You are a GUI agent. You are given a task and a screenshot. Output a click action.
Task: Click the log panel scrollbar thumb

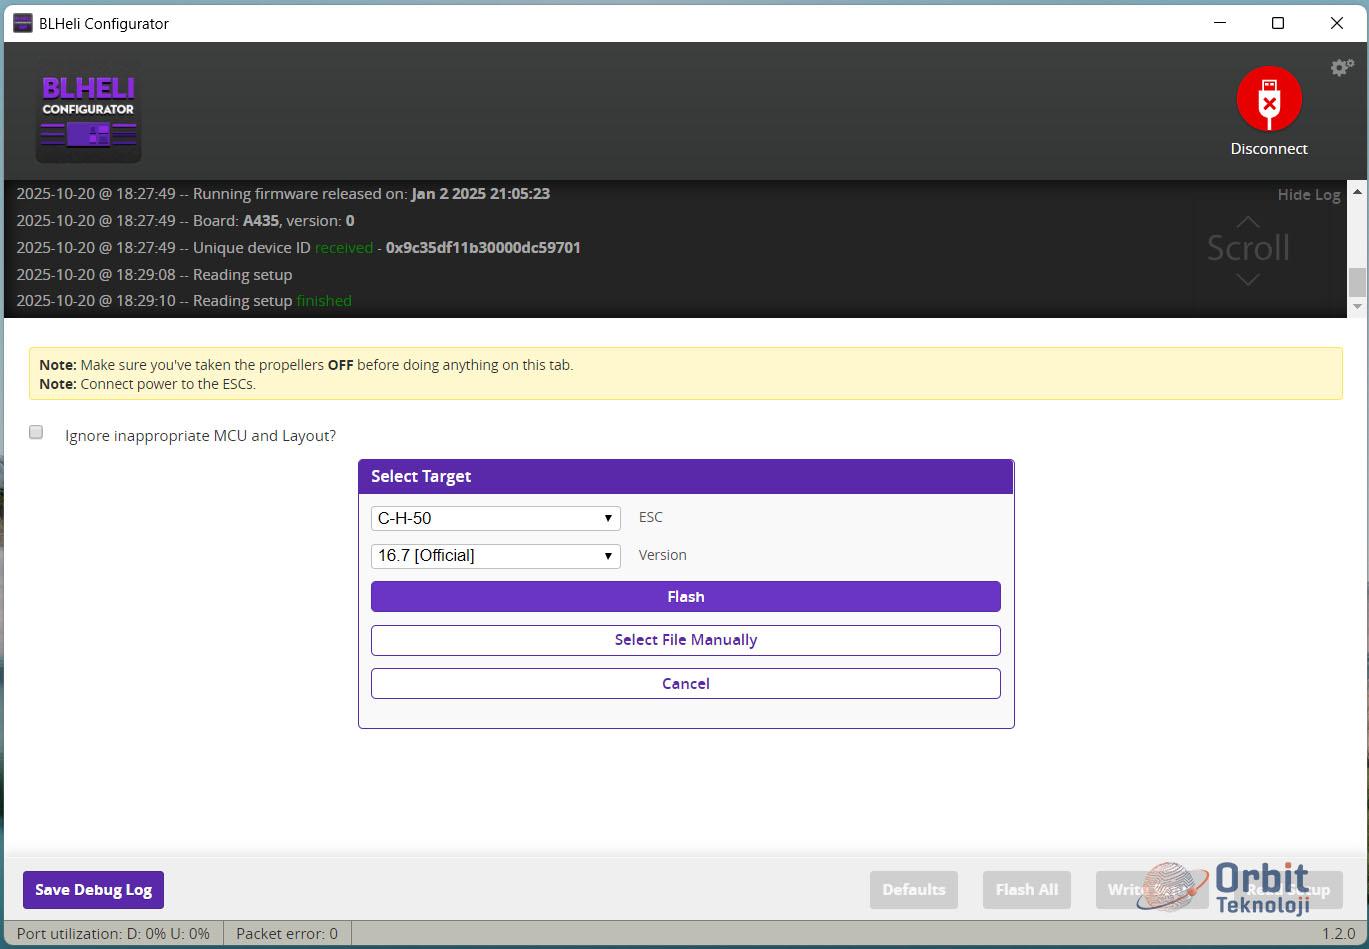1357,282
